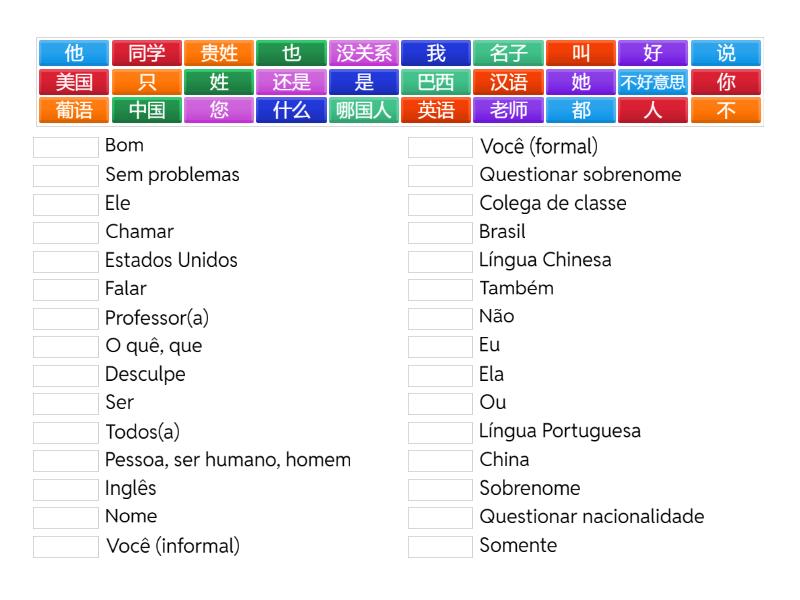This screenshot has height=600, width=800.
Task: Click the orange 葡语 tile
Action: coord(74,110)
